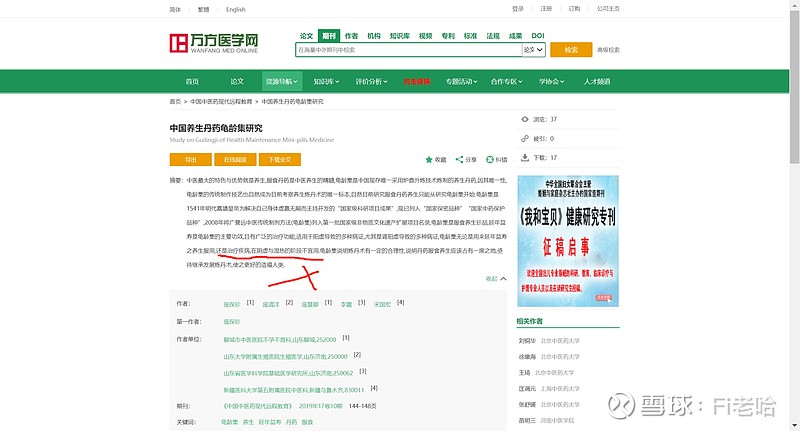Click keyword 延年益寿
Viewport: 800px width, 431px height.
(270, 422)
